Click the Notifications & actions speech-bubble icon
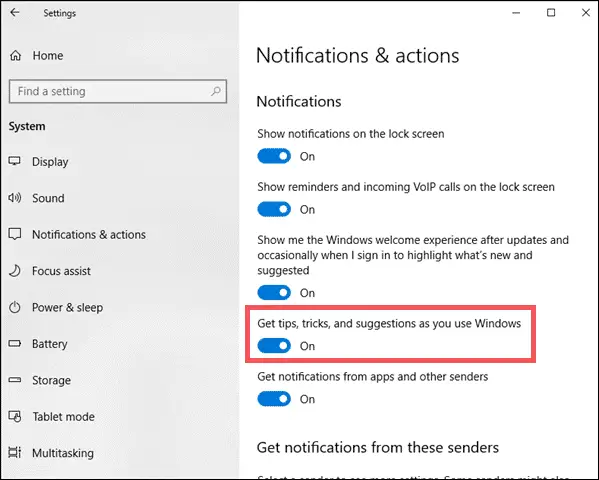 15,234
